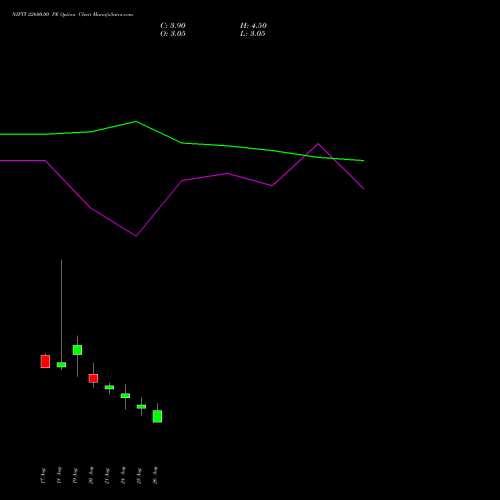
Task: Click the purple indicator line at its lowest point
Action: 136,236
